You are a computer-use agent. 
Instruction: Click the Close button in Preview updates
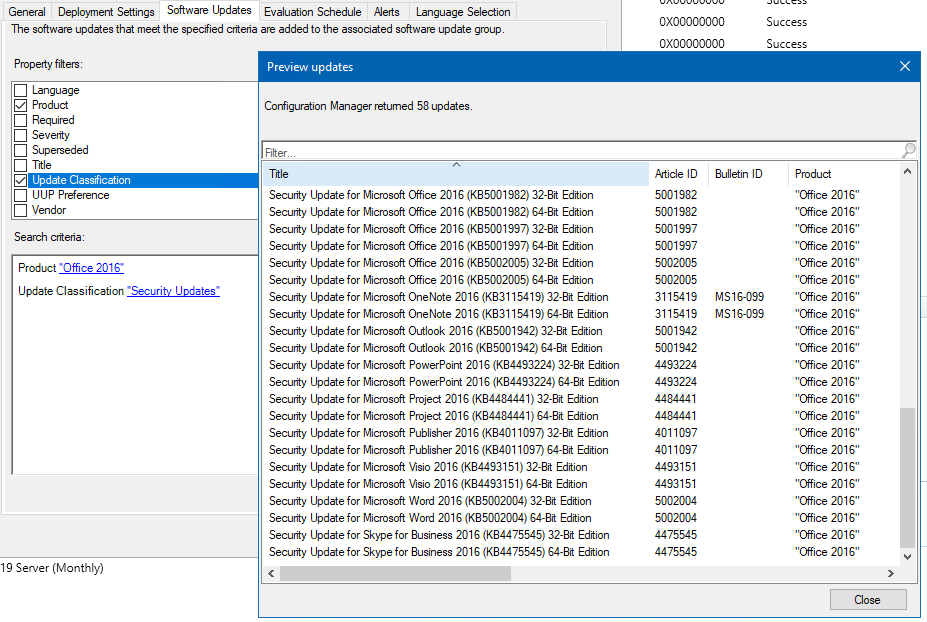pyautogui.click(x=867, y=600)
